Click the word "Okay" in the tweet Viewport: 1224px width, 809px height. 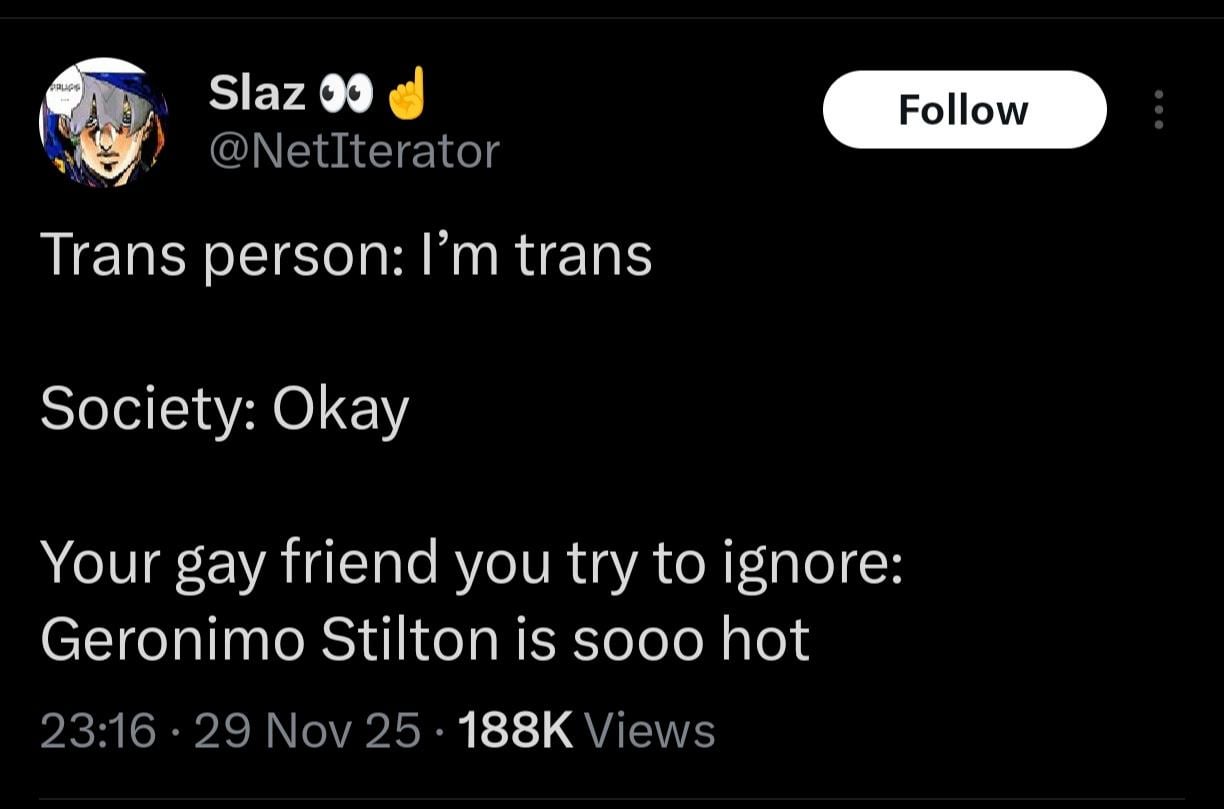[x=341, y=409]
